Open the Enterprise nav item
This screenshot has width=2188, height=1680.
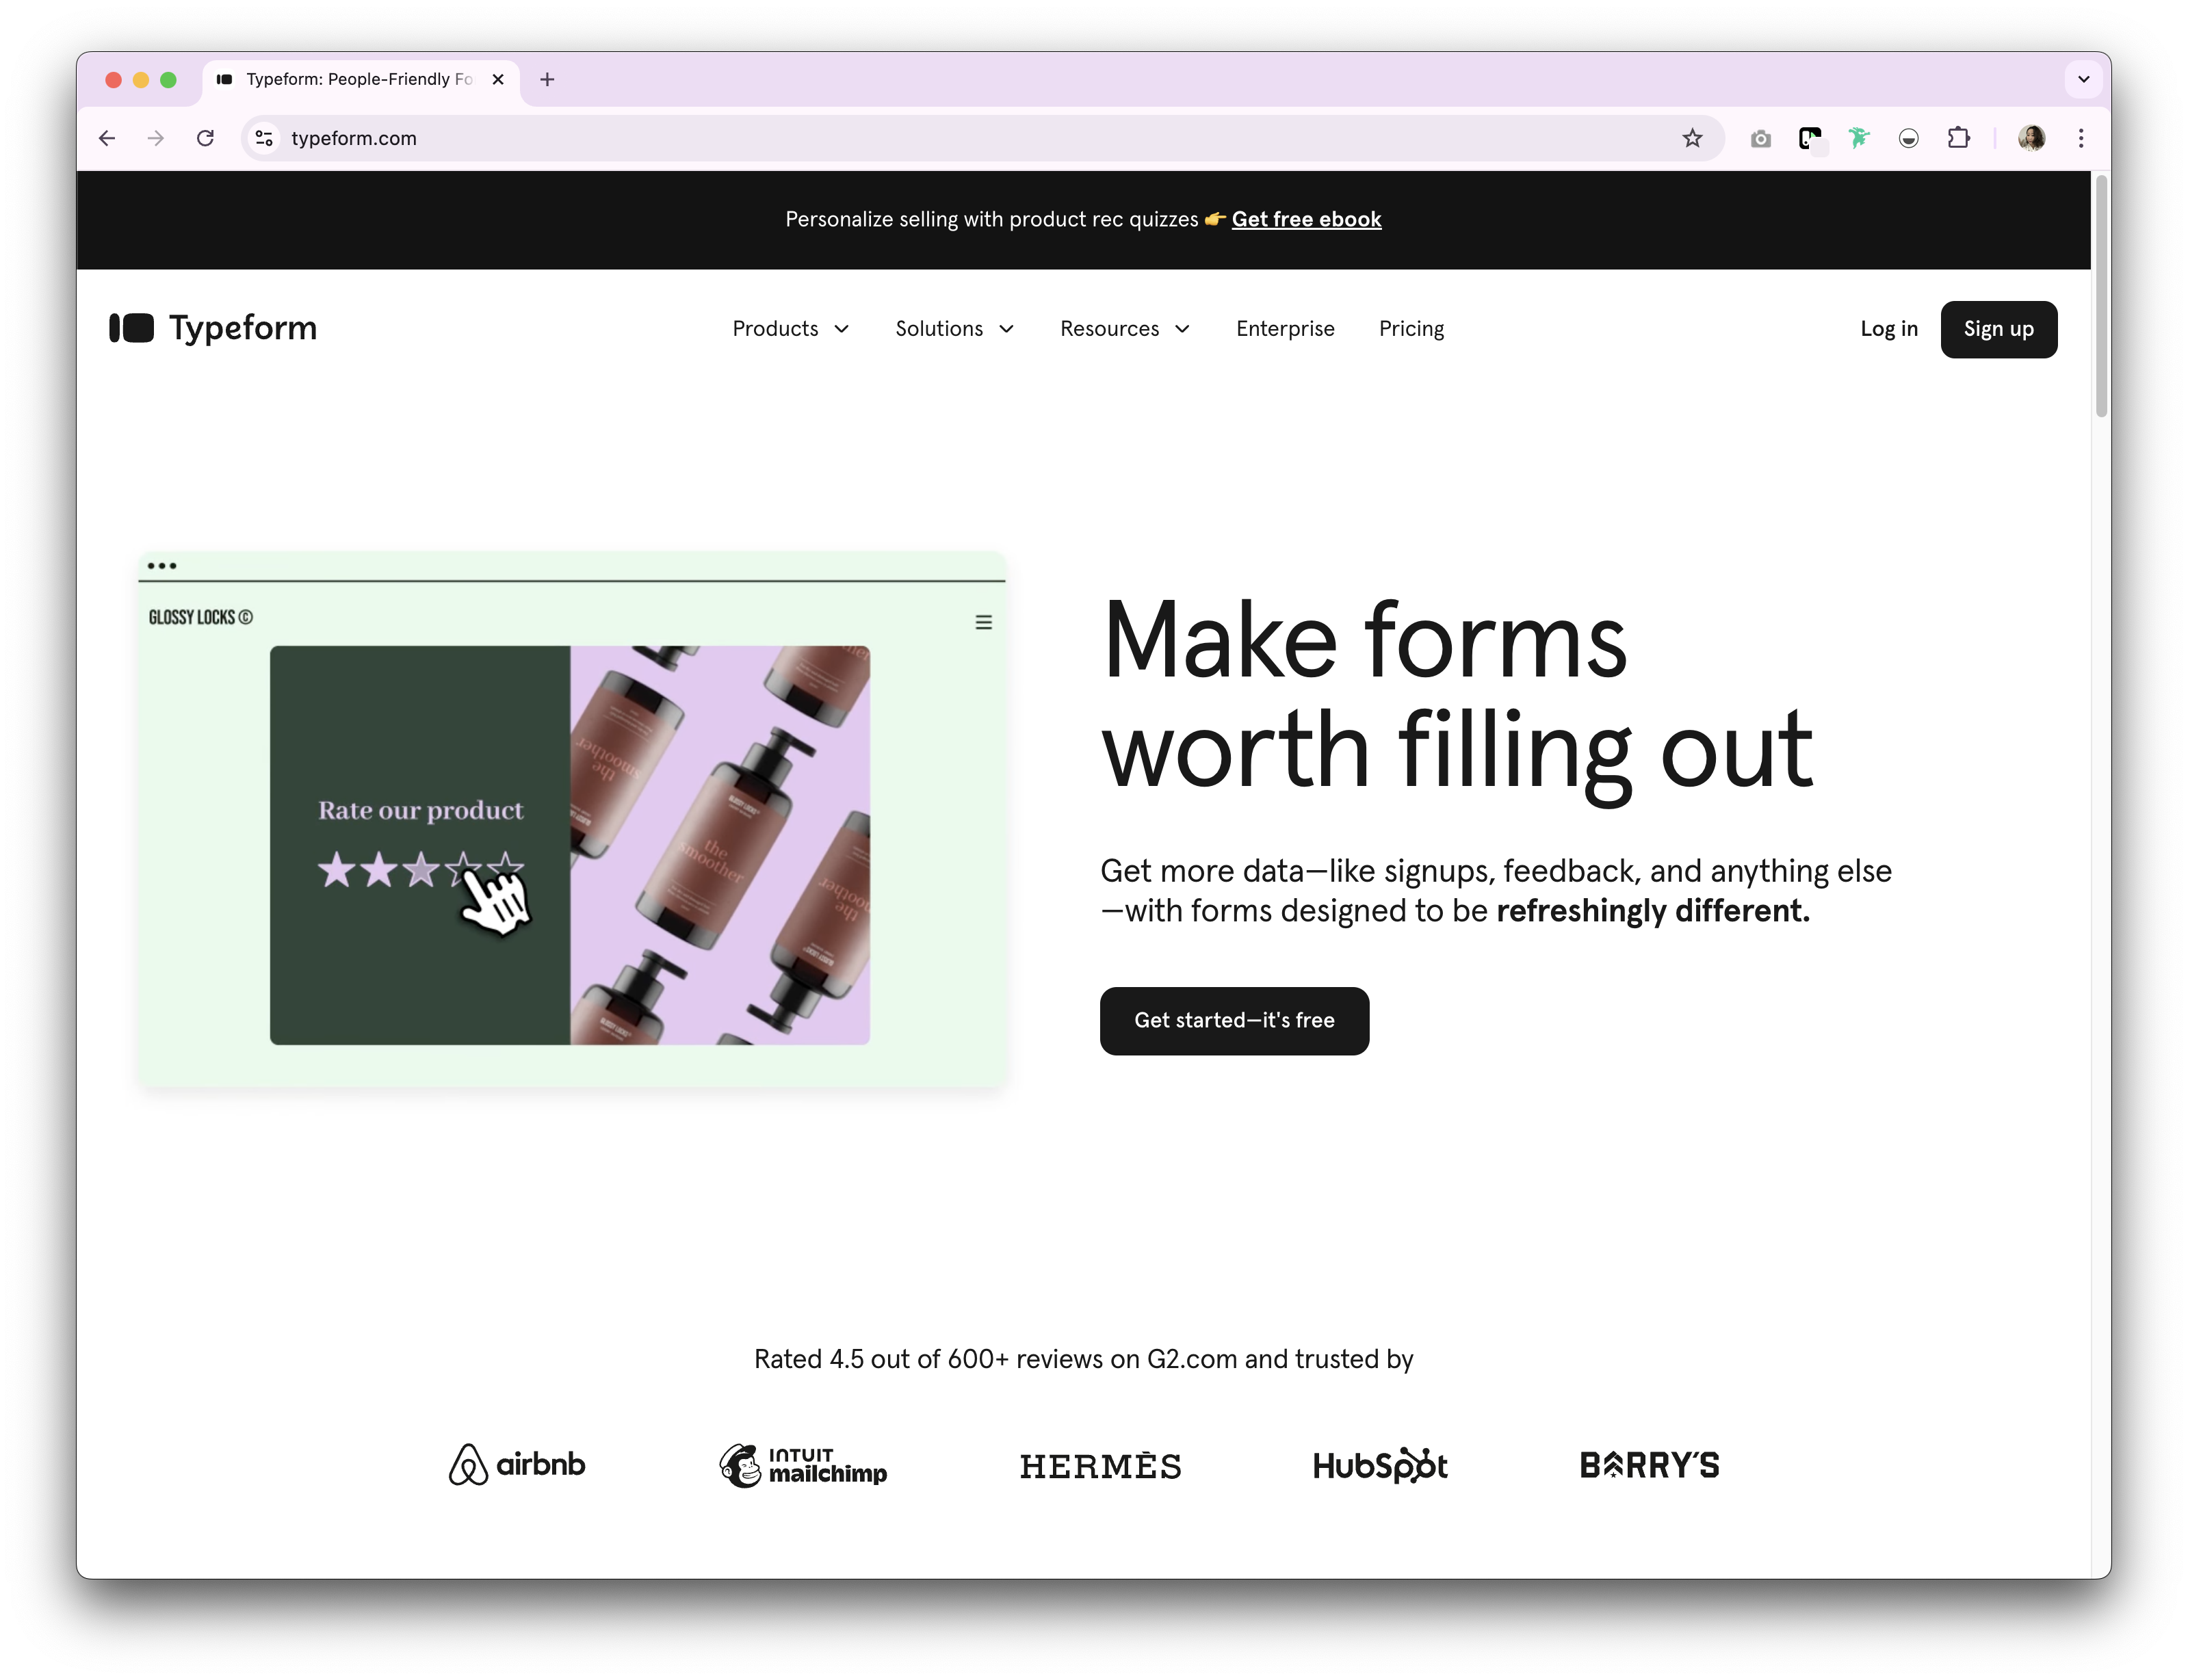(1284, 329)
